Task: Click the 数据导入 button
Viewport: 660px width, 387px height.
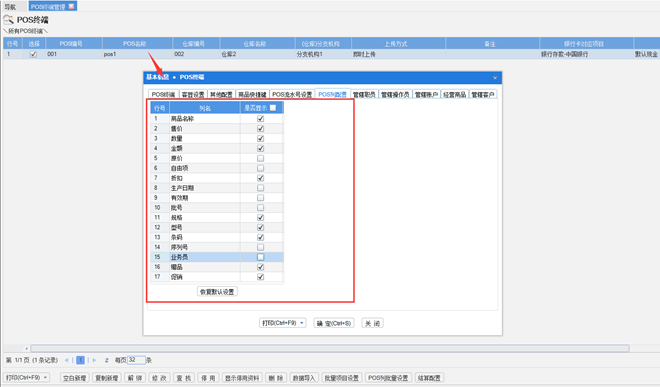Action: 304,378
